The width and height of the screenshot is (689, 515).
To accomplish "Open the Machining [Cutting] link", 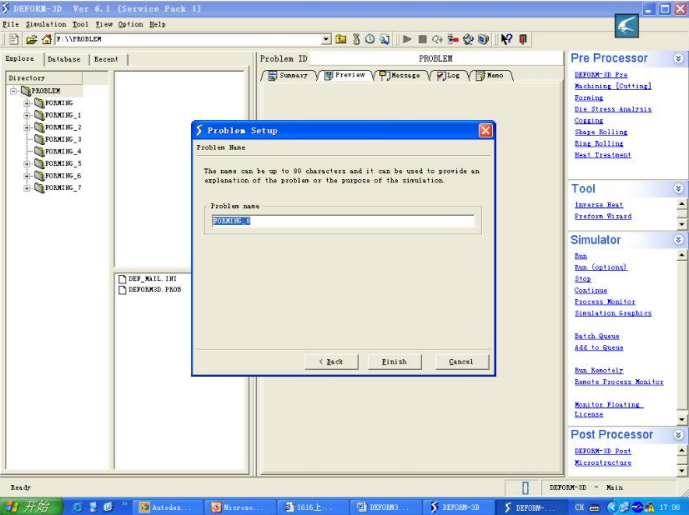I will coord(613,87).
